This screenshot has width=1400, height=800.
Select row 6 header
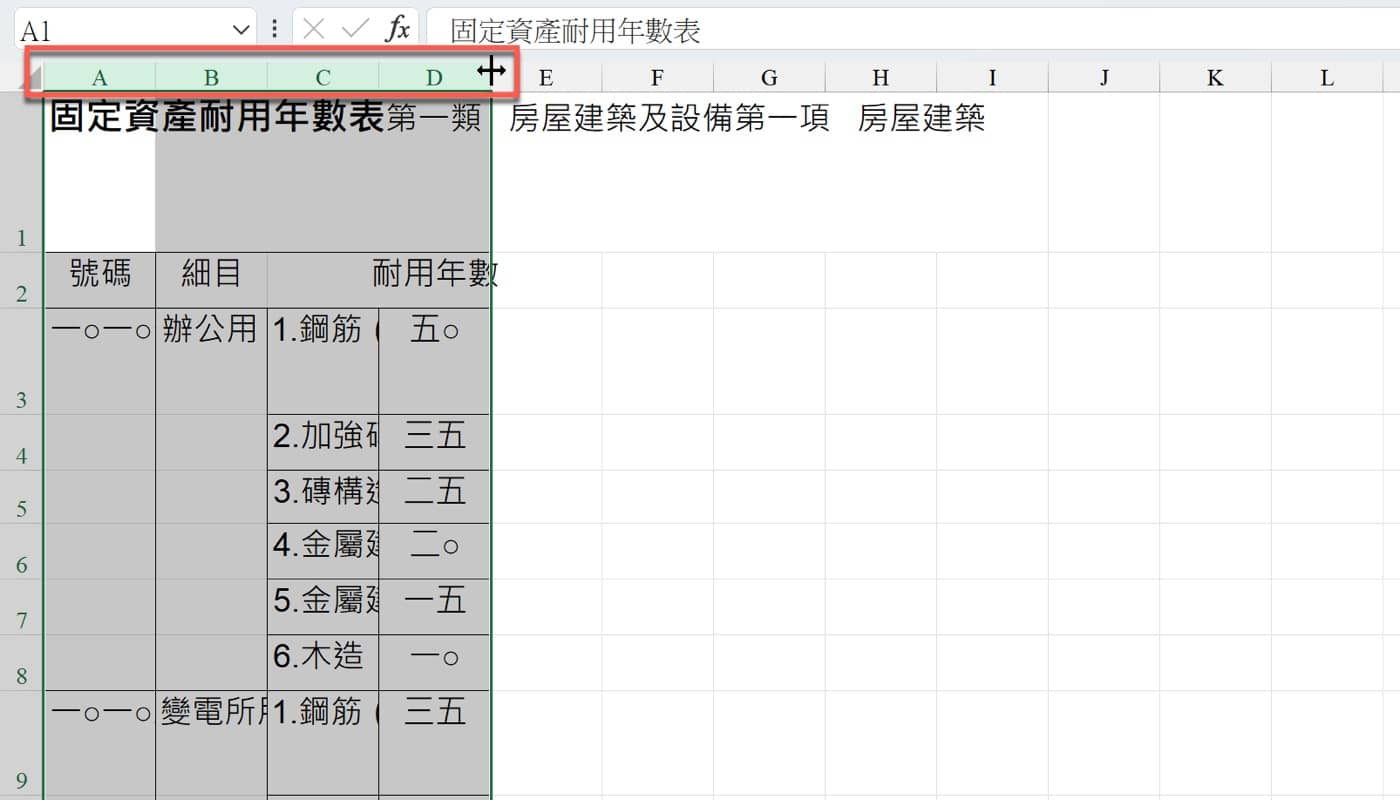(22, 551)
